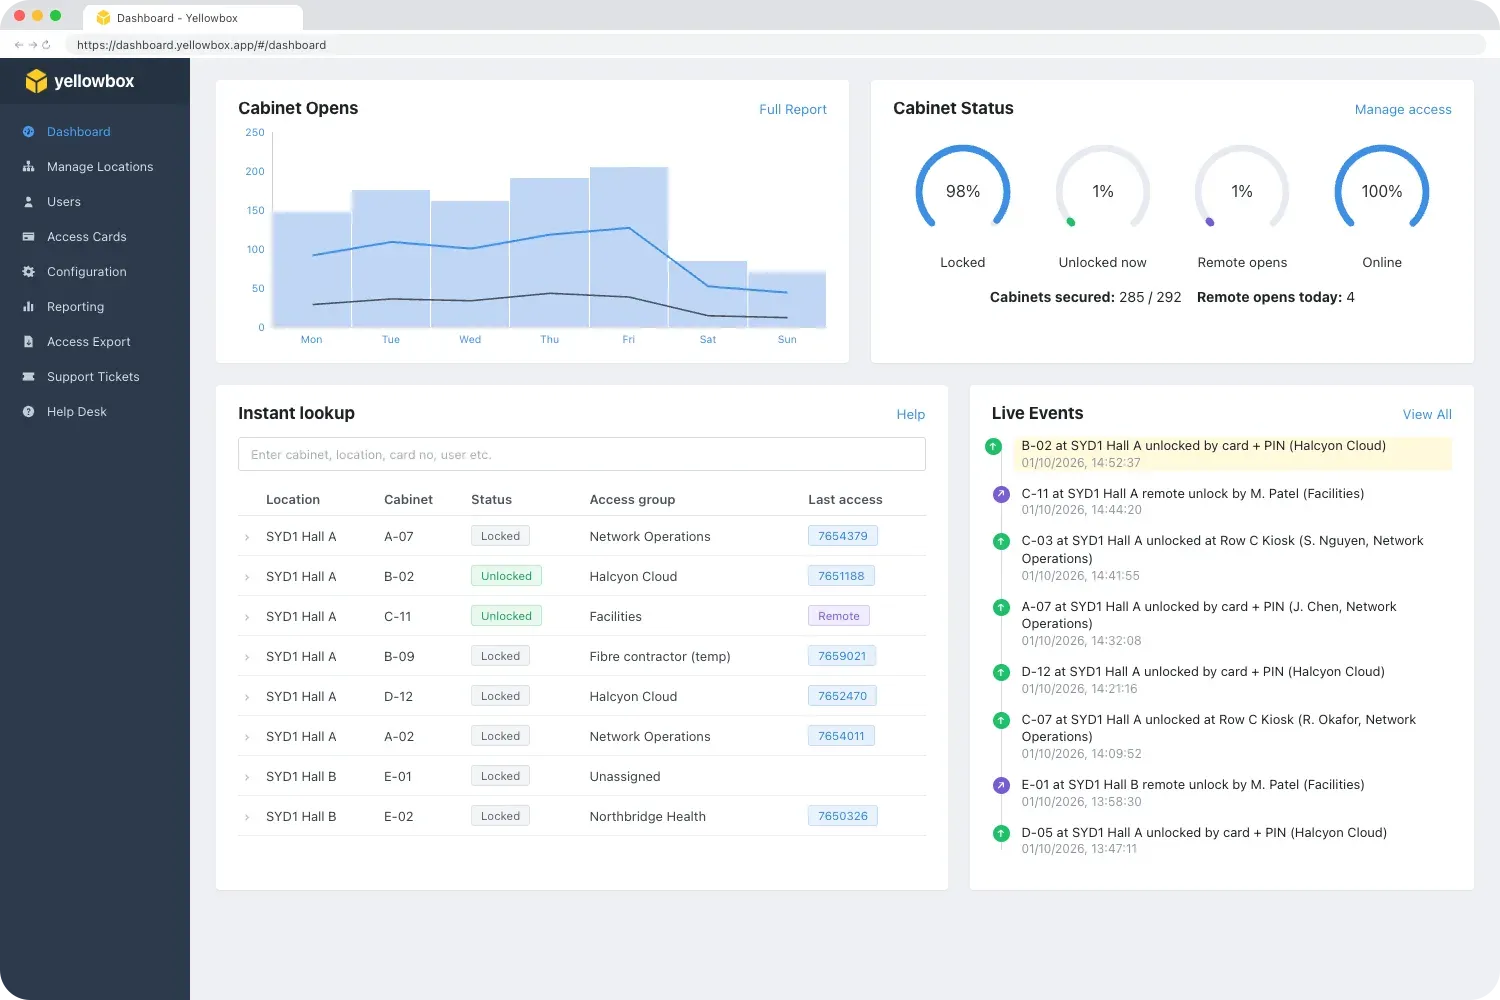
Task: Click card number 7654379
Action: point(843,536)
